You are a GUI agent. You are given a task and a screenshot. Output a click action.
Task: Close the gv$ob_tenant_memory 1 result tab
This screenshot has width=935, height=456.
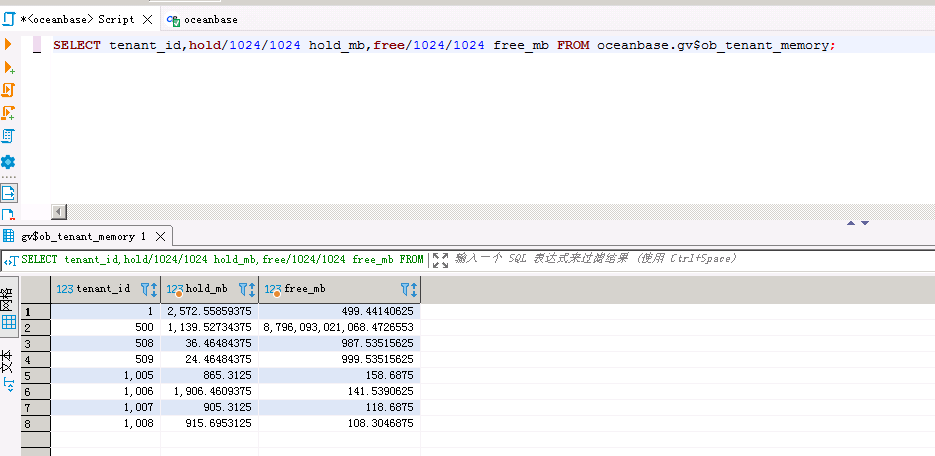tap(160, 236)
